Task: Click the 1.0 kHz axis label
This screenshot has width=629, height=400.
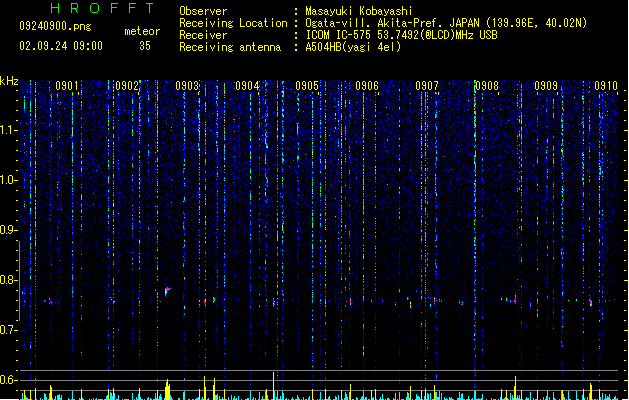Action: point(7,180)
